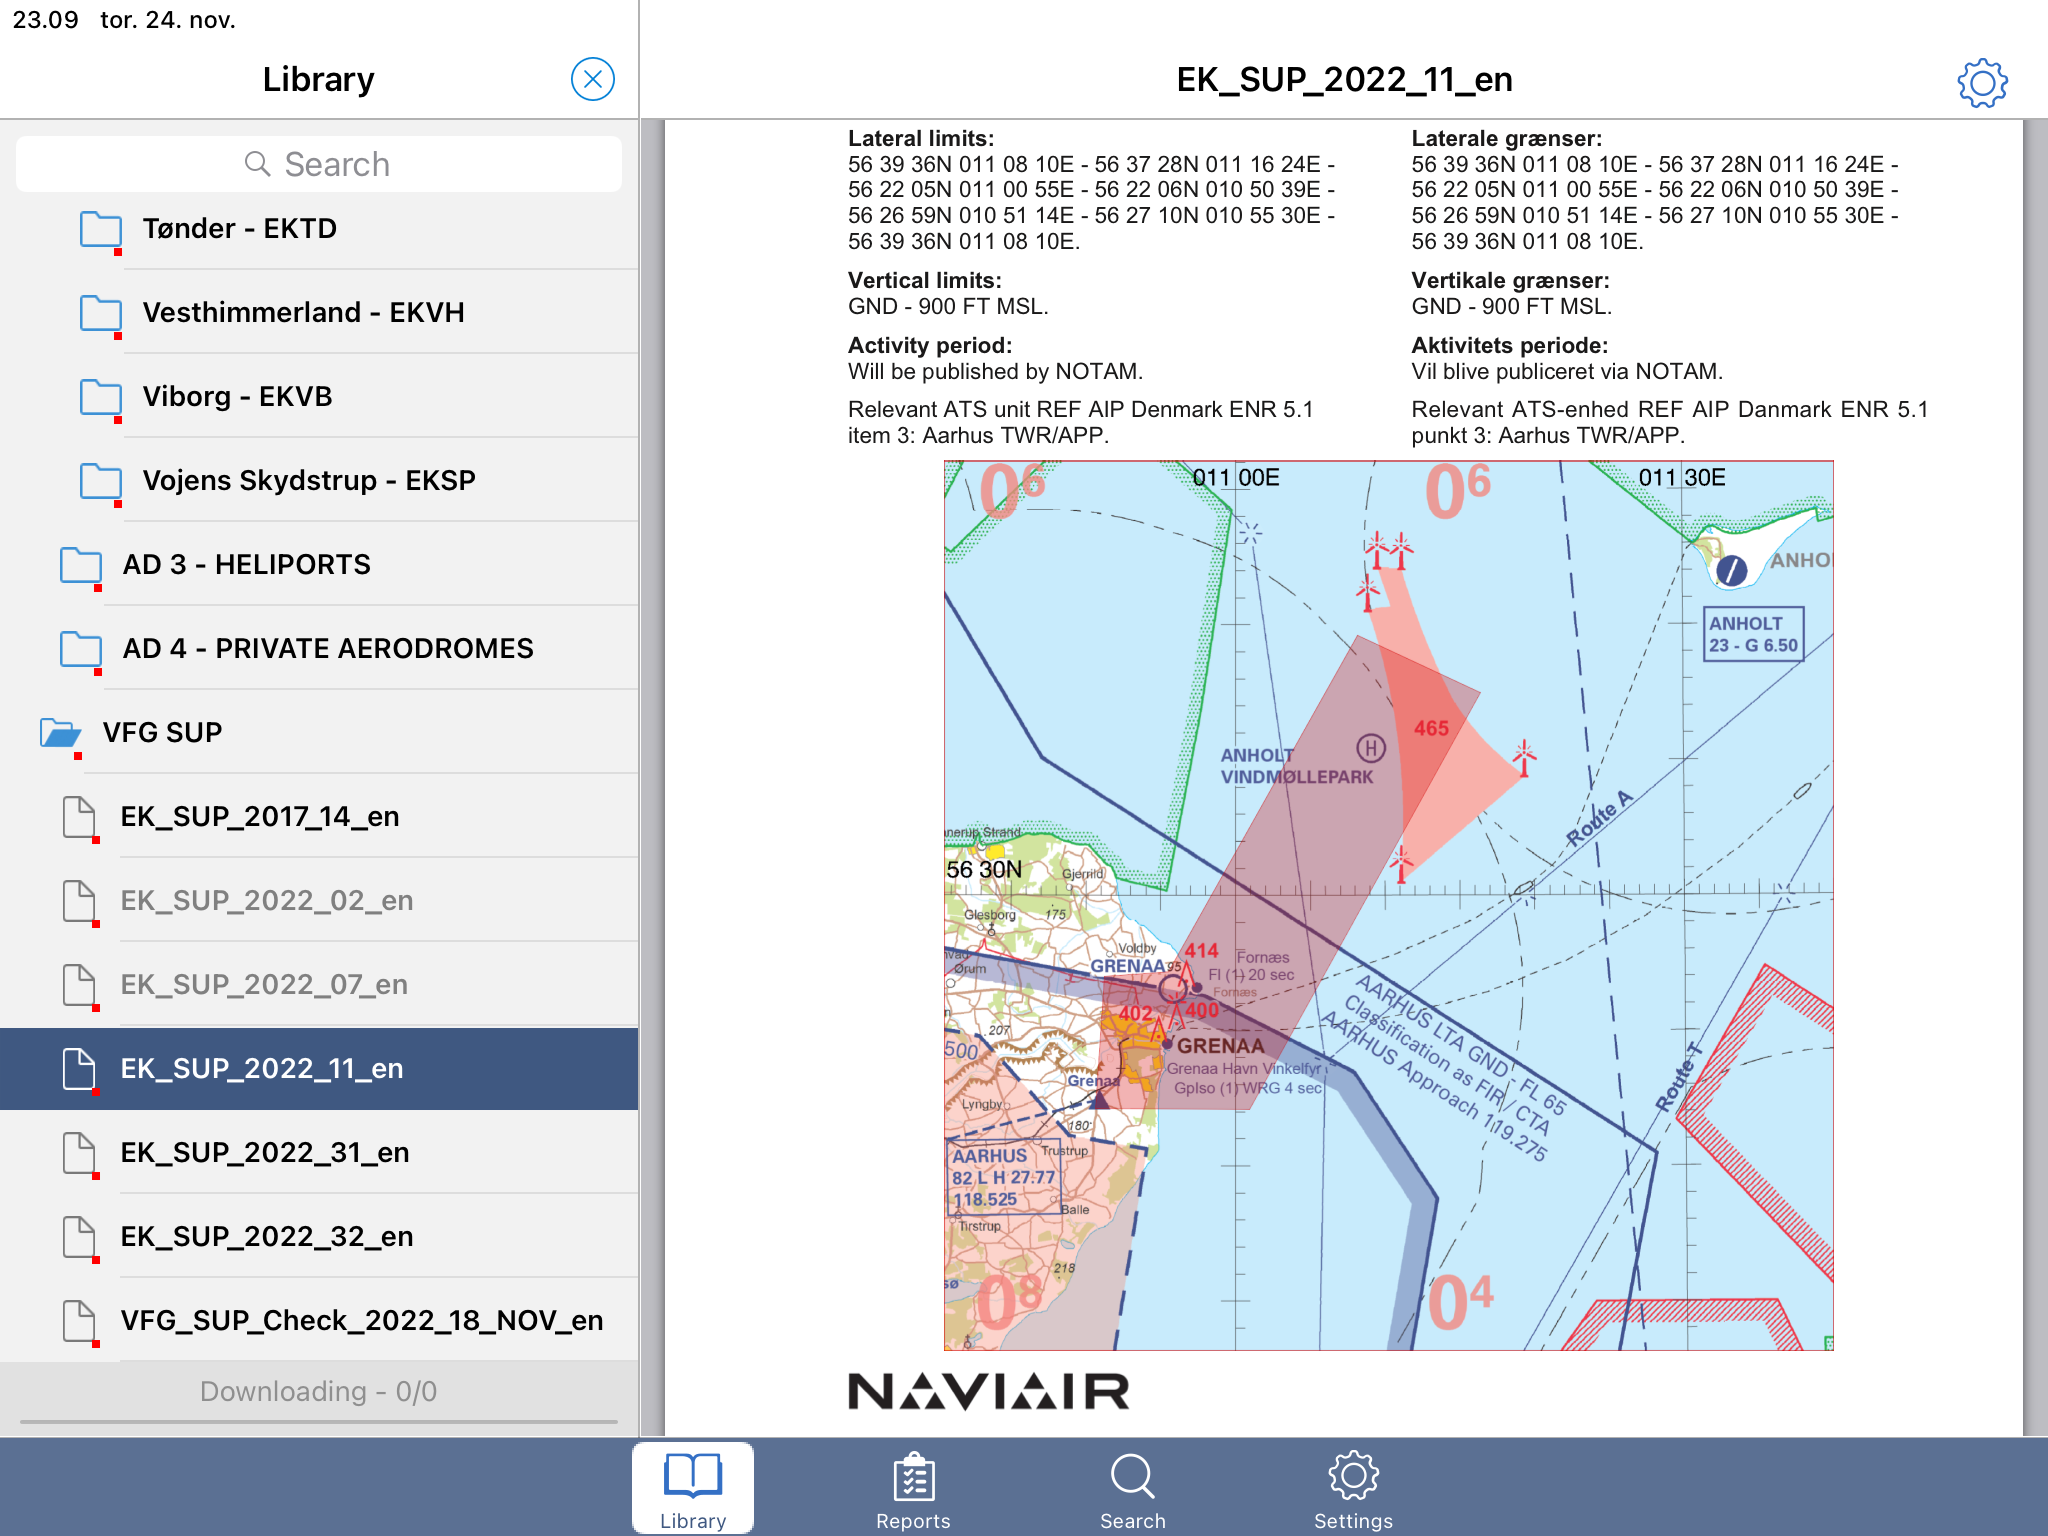Click the Laterale grænser heading
Viewport: 2048px width, 1536px height.
point(1506,138)
